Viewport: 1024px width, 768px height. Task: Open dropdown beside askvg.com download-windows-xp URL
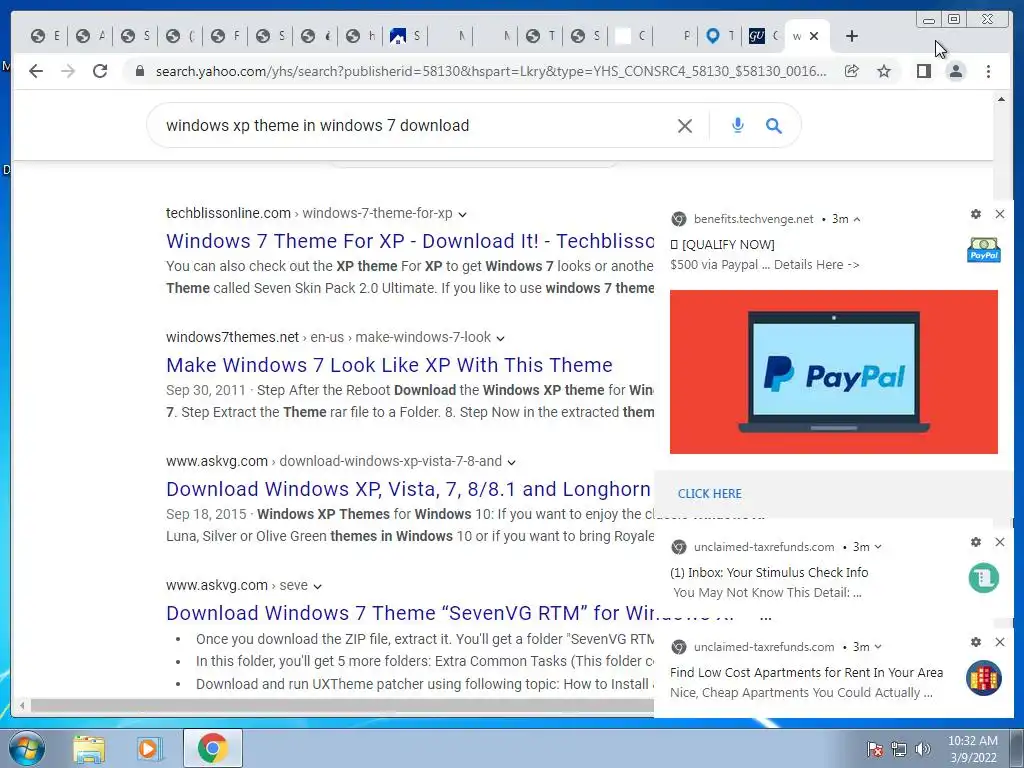tap(511, 462)
